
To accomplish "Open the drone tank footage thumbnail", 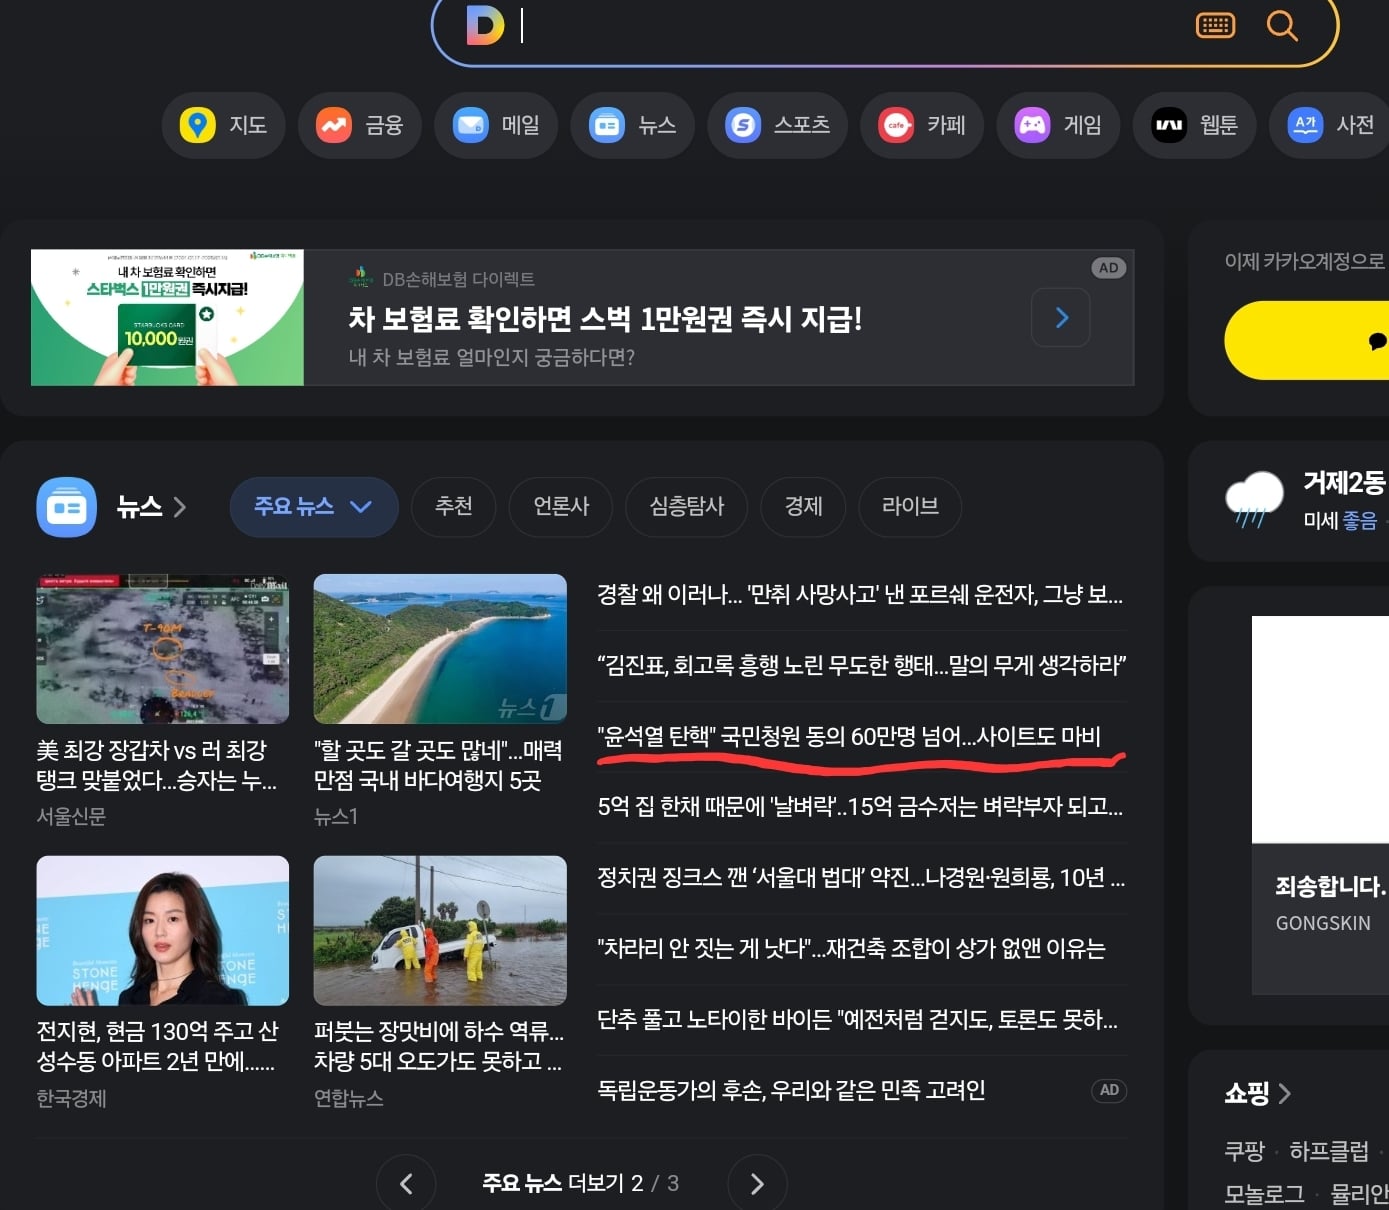I will [x=163, y=649].
